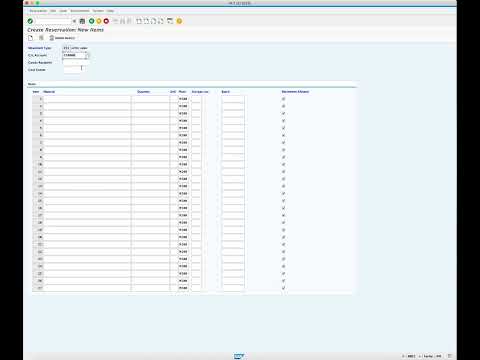Open the command field history dropdown
The height and width of the screenshot is (360, 480).
coord(74,21)
